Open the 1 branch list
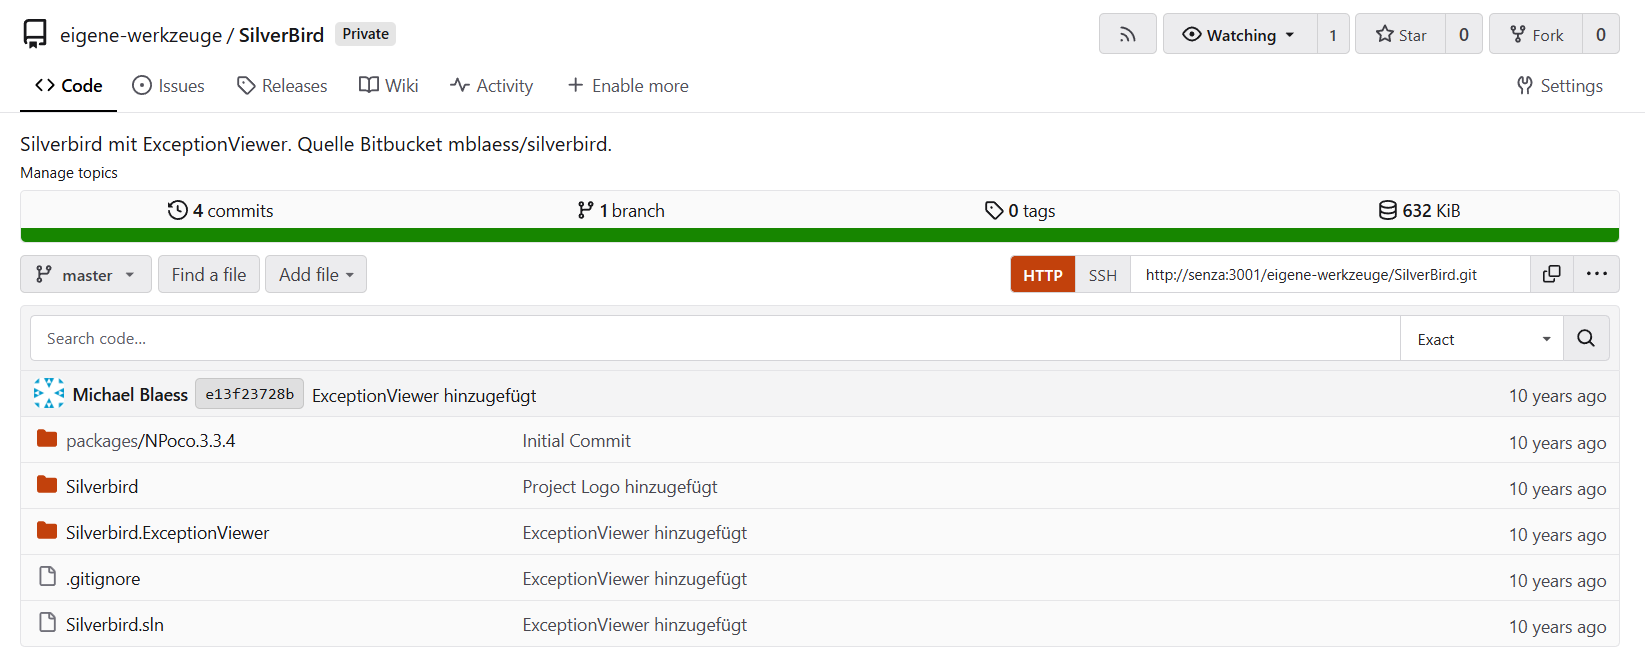1645x663 pixels. coord(620,210)
